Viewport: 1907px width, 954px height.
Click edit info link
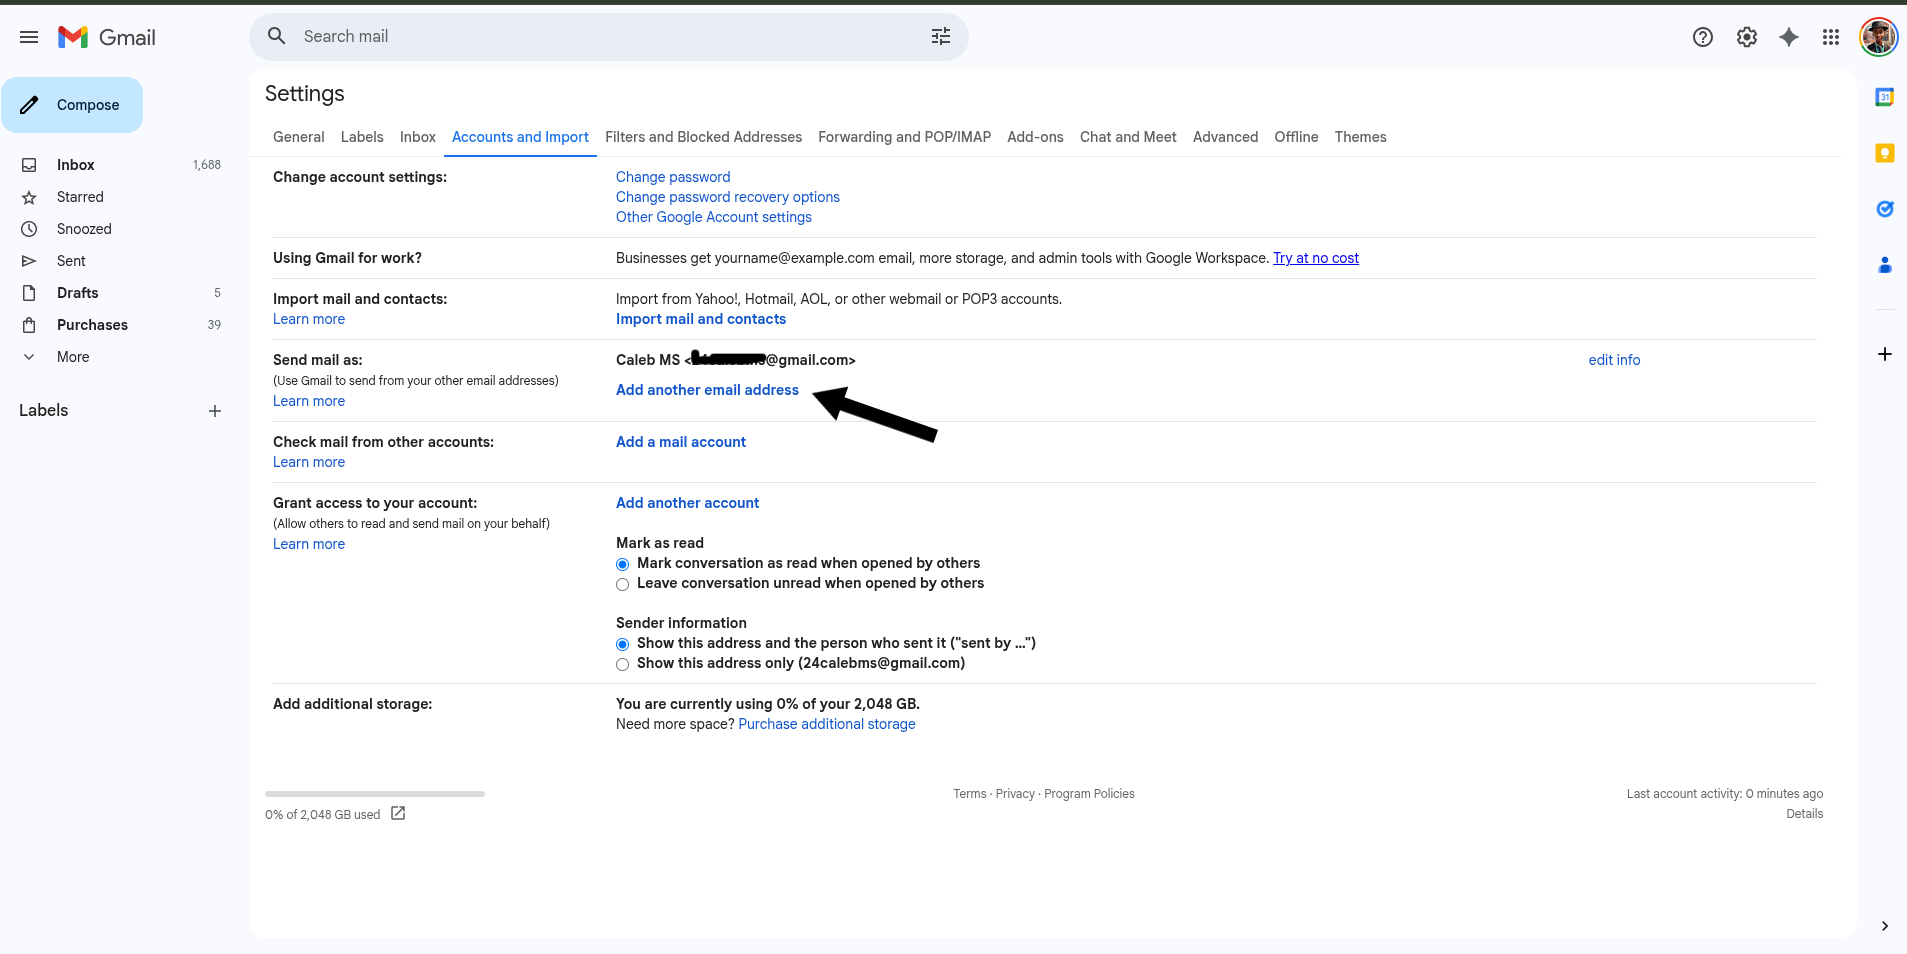1614,360
